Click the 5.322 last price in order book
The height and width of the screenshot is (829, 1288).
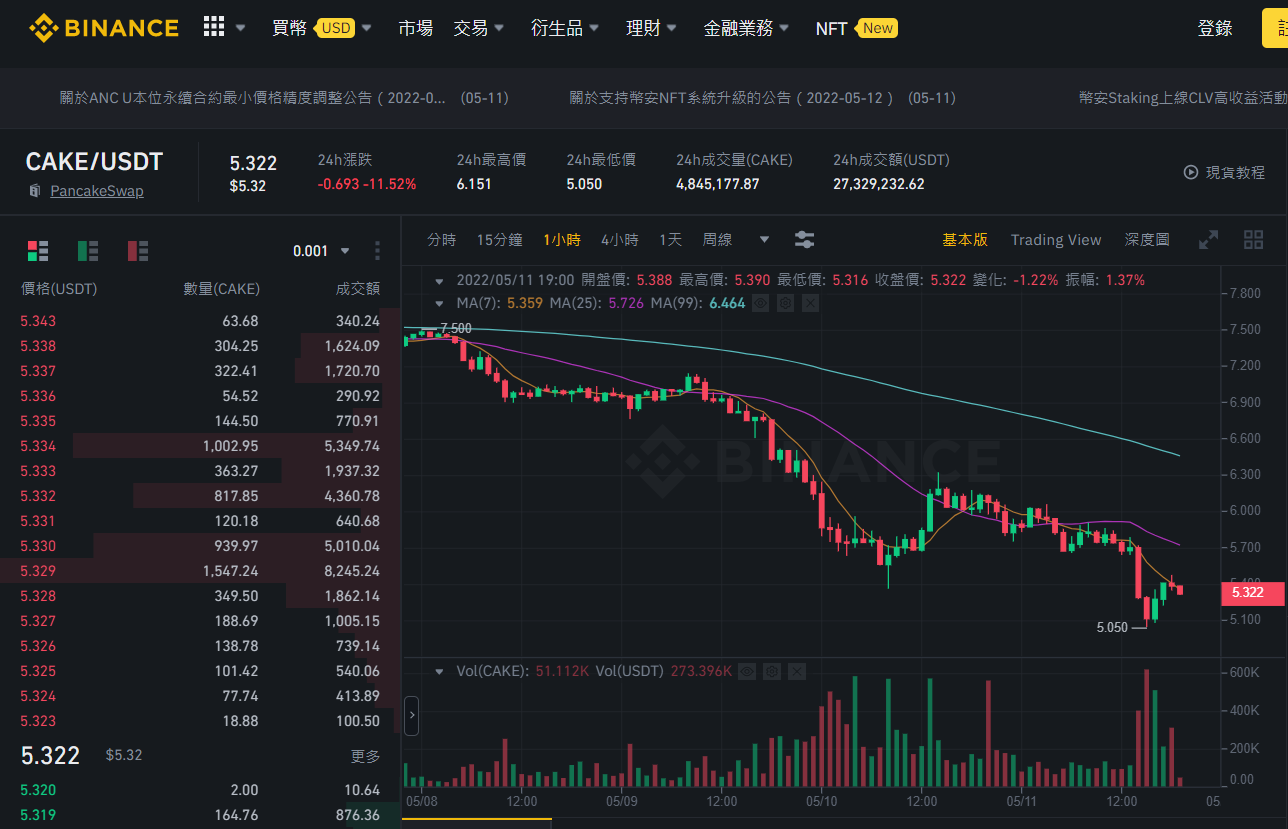[x=50, y=756]
